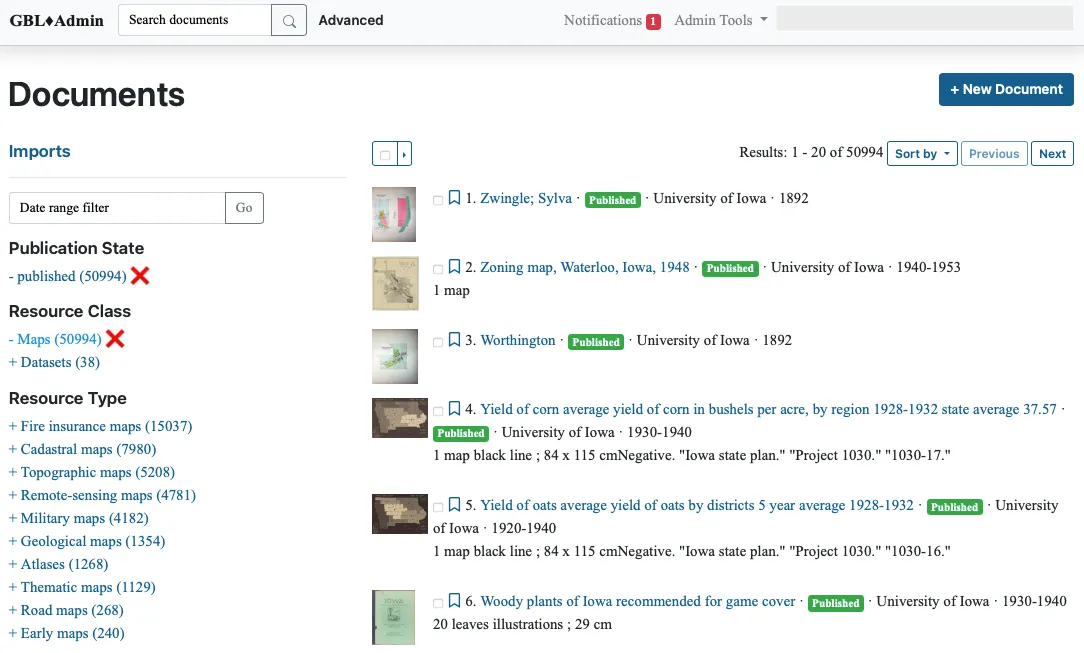
Task: Remove the Maps filter via red X
Action: 115,339
